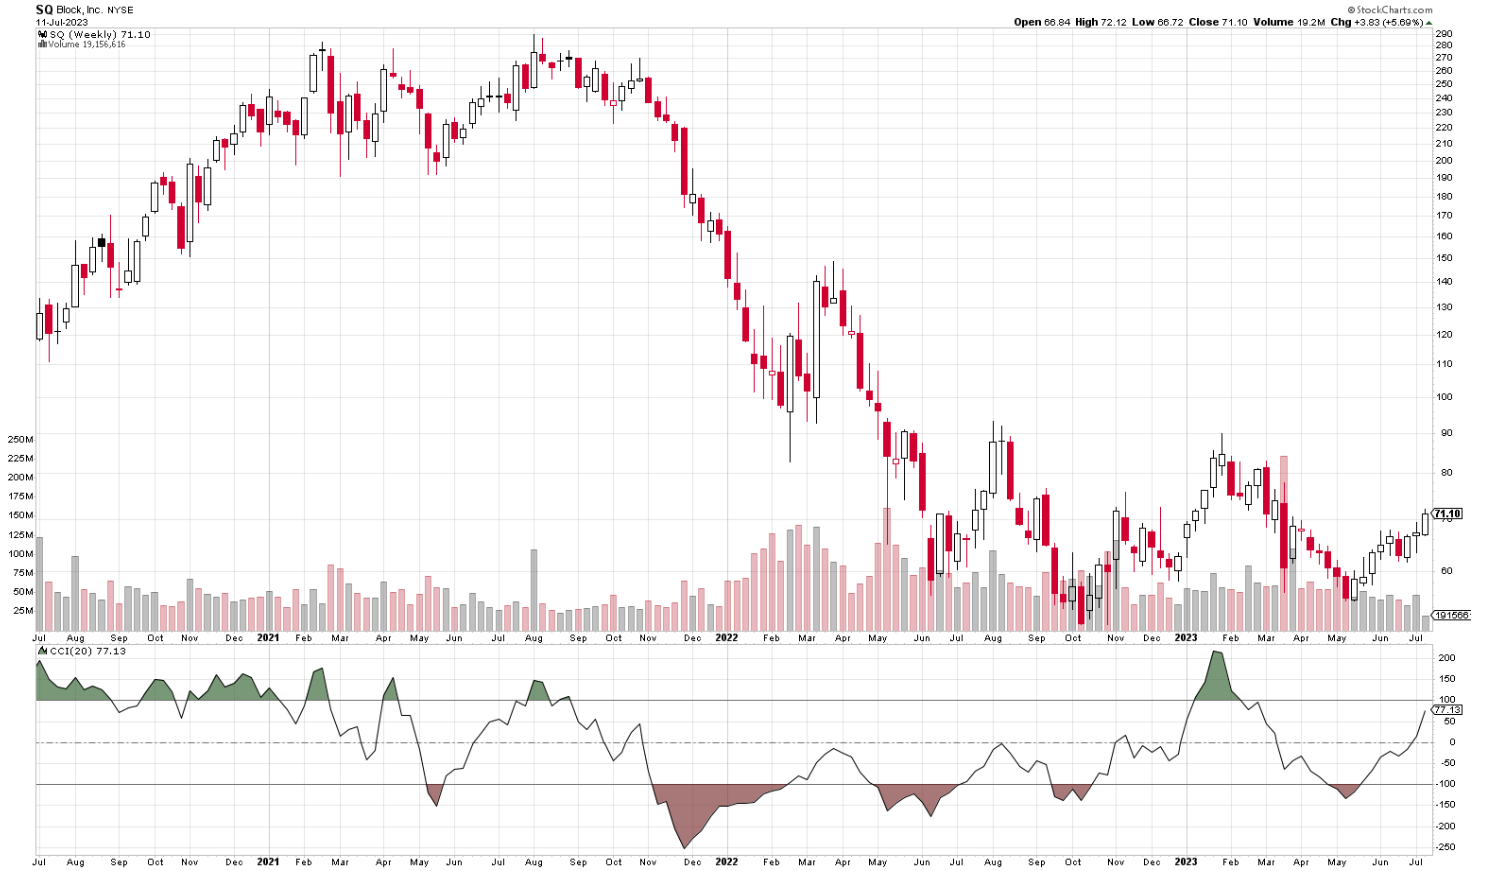Click the NYSE exchange label
The width and height of the screenshot is (1497, 871).
pyautogui.click(x=120, y=10)
